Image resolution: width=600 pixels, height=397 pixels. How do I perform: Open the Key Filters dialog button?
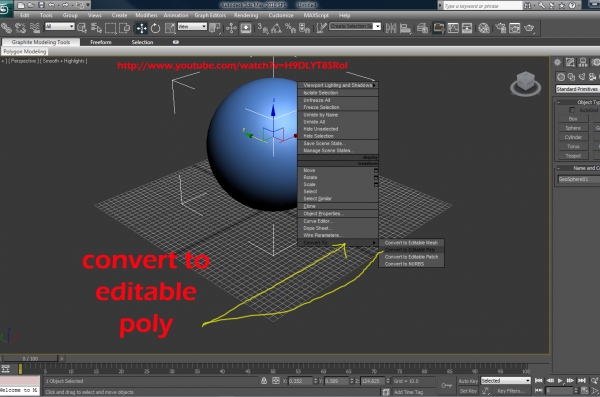(511, 391)
